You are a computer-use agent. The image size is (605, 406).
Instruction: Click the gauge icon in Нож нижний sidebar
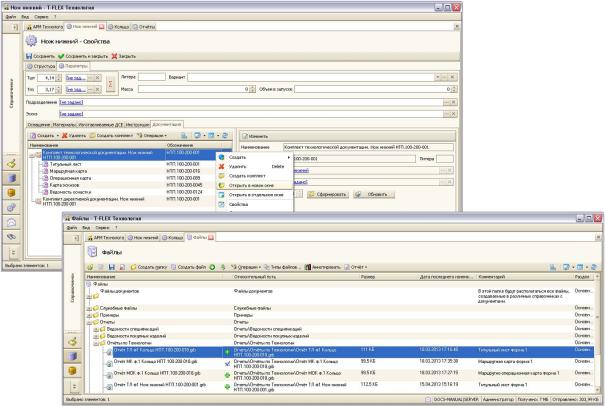point(12,222)
